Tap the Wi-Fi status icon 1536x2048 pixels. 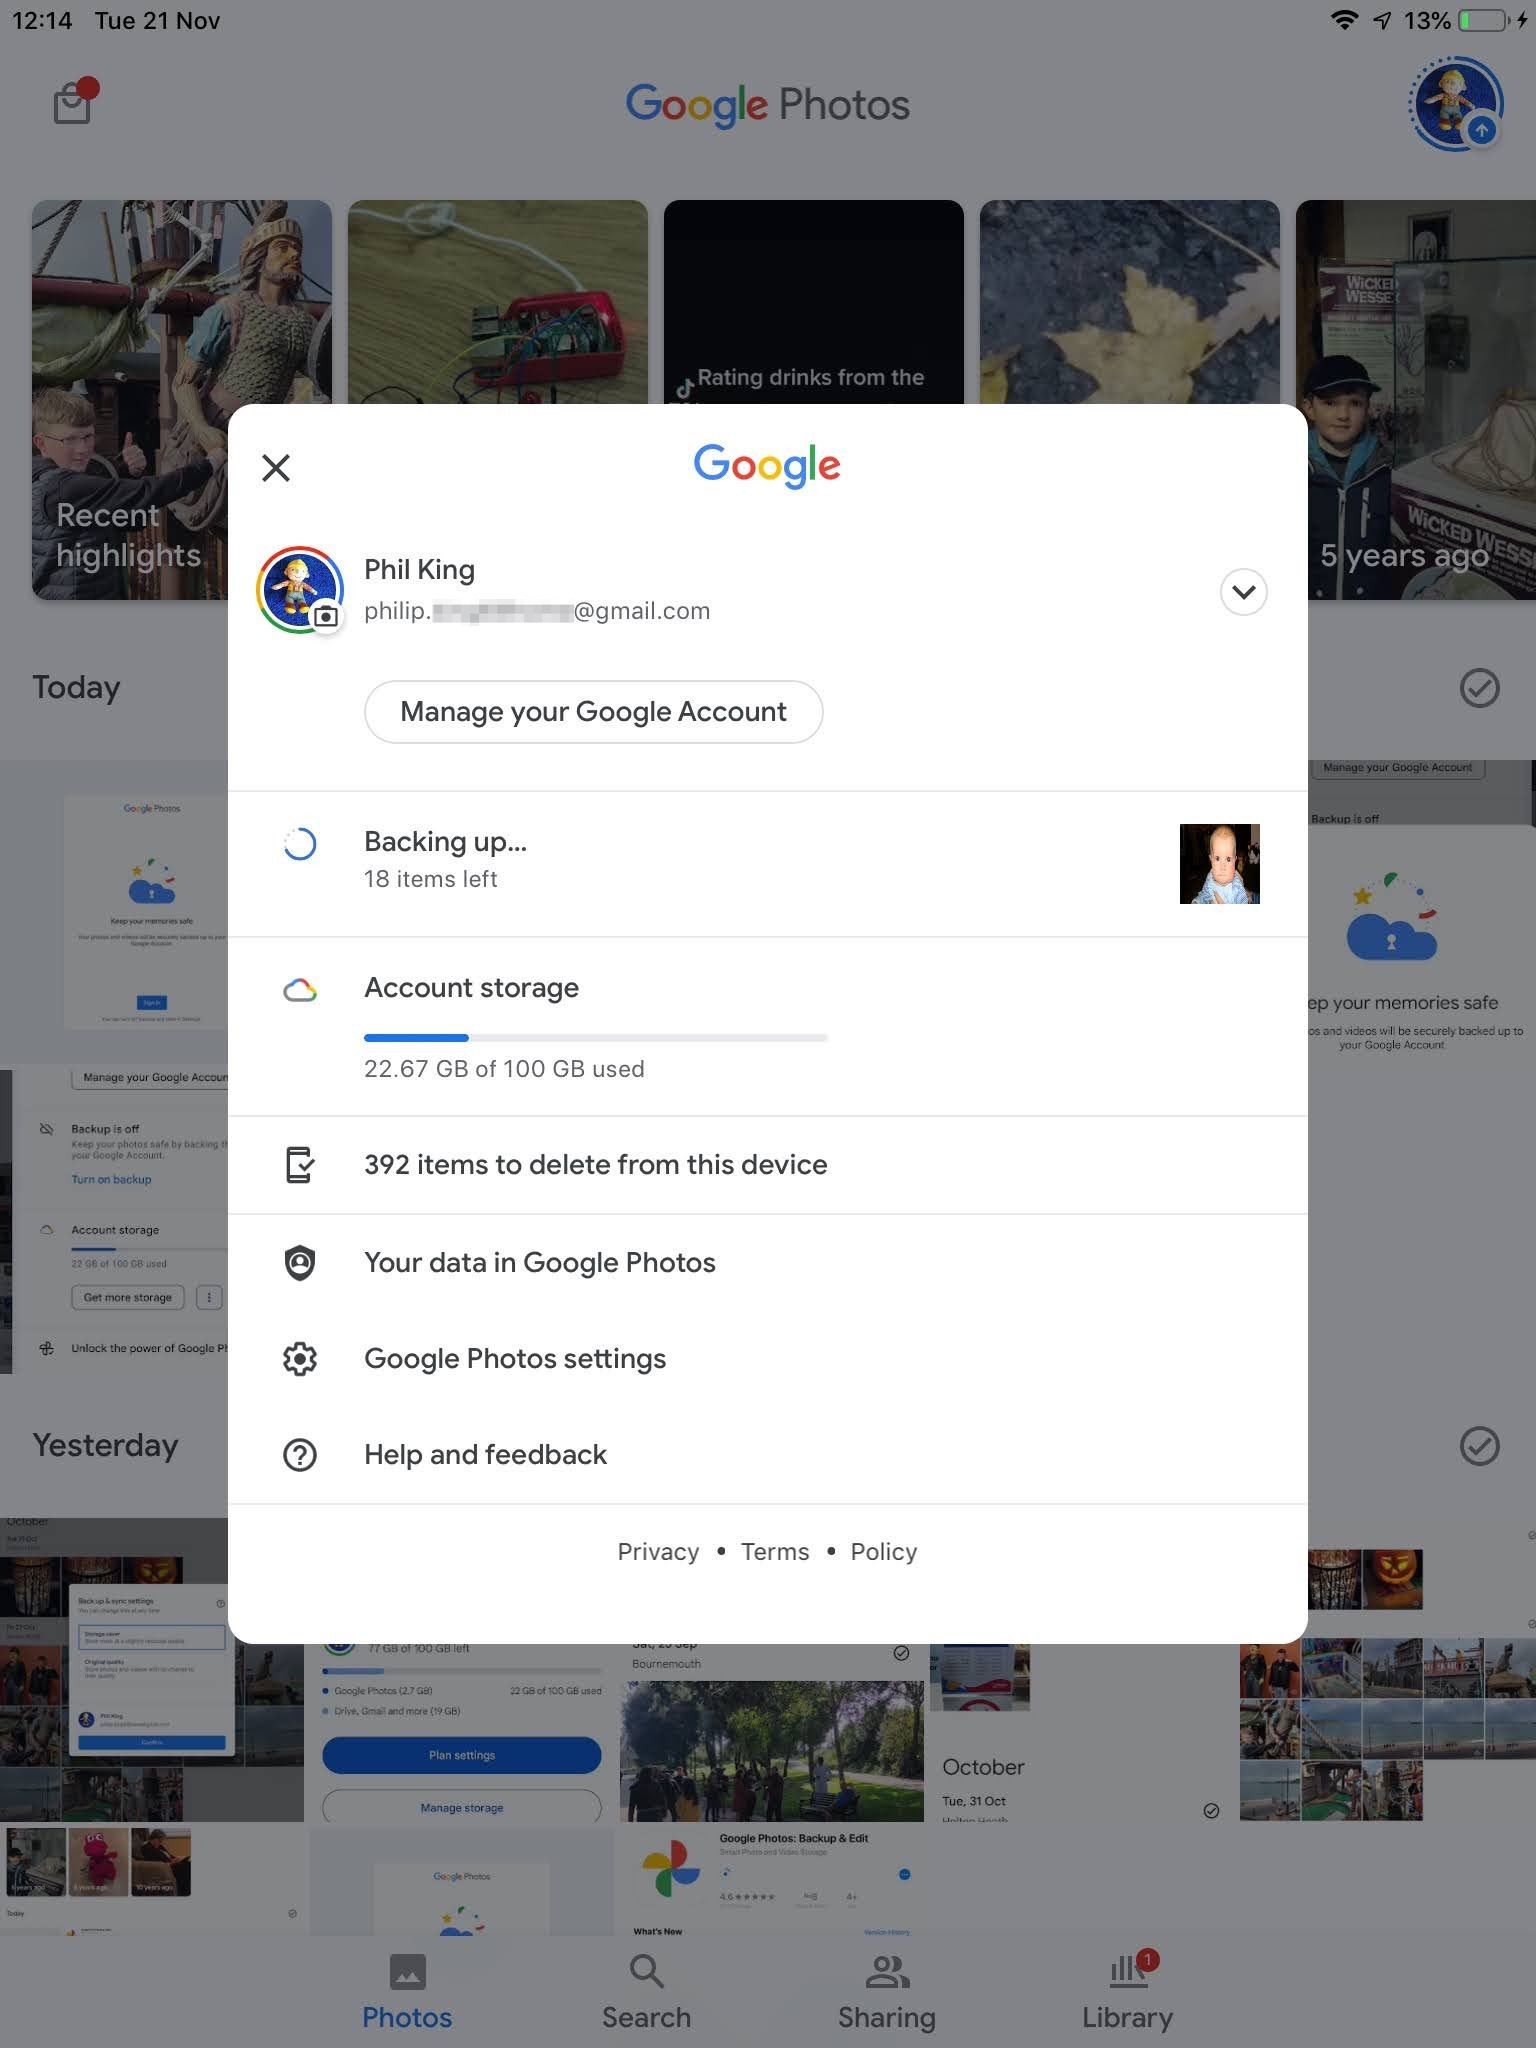[1344, 20]
